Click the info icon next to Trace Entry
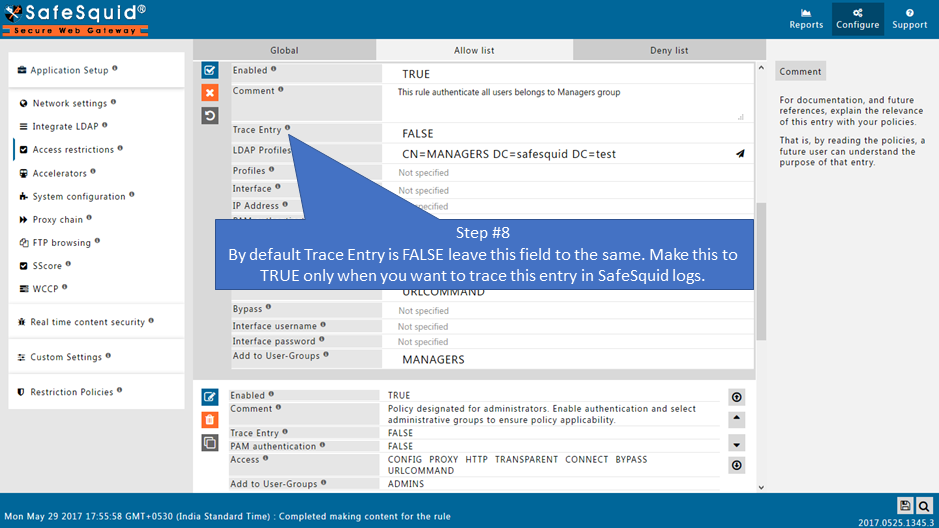 [x=287, y=128]
